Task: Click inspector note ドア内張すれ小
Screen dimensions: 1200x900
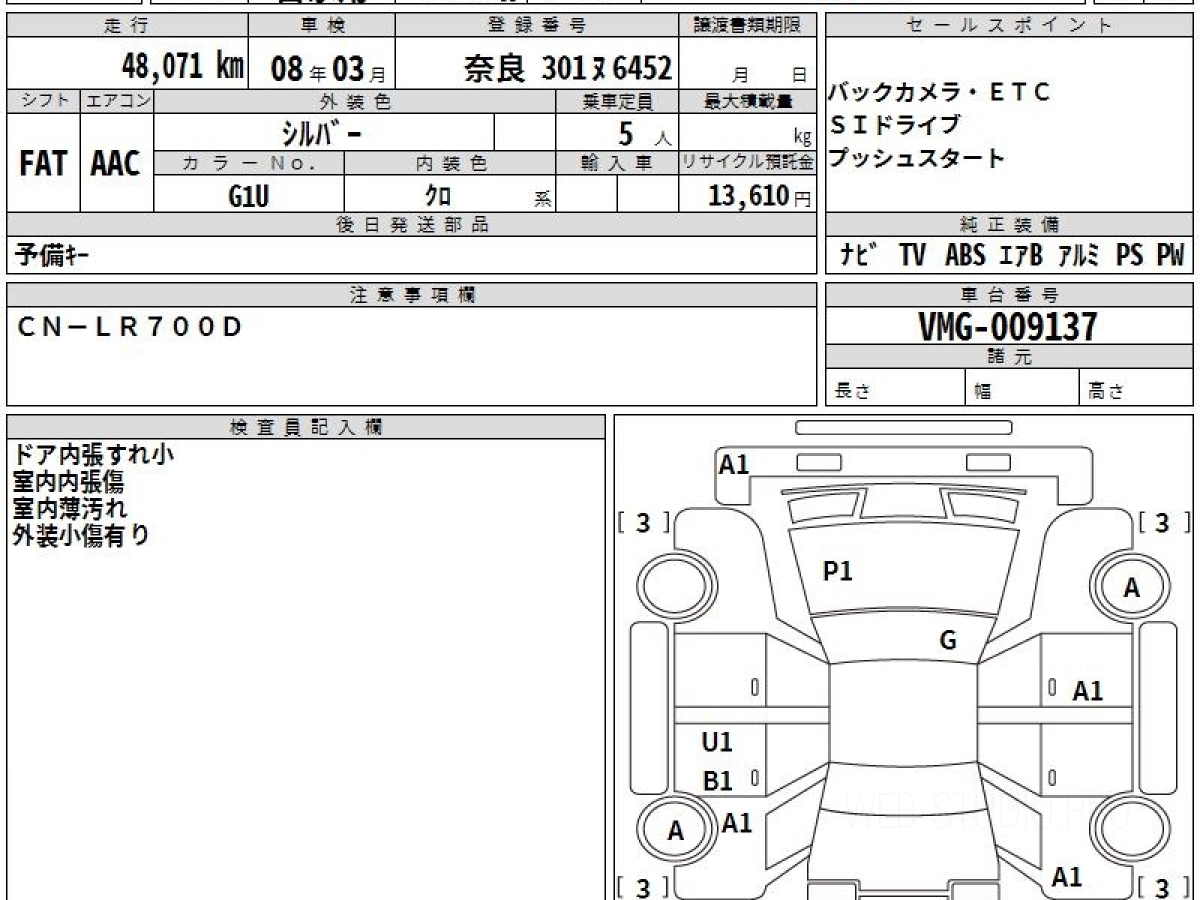Action: tap(94, 455)
